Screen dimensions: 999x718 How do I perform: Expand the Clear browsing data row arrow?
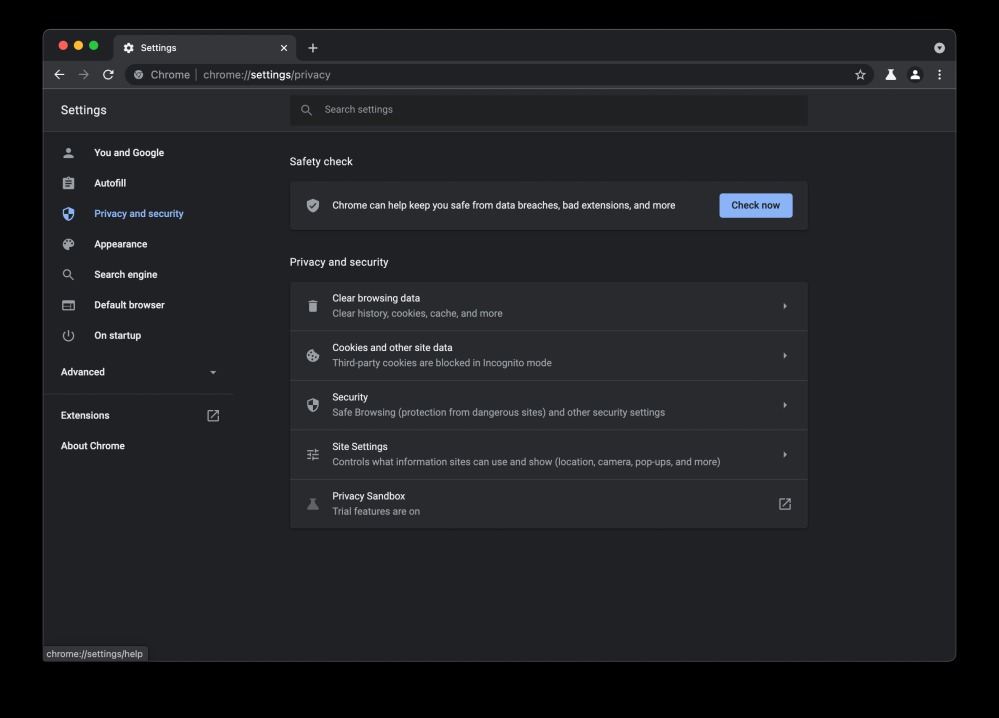784,306
